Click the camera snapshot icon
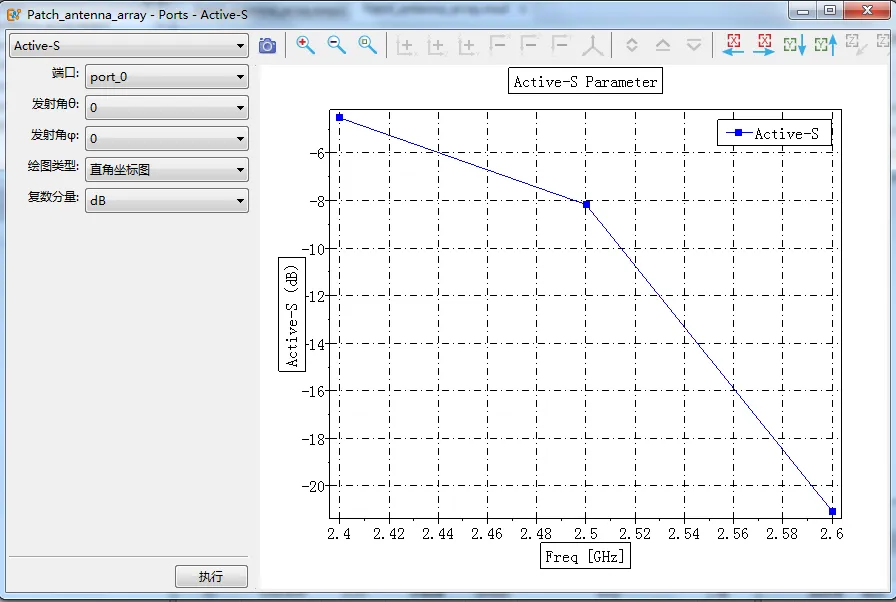This screenshot has width=896, height=602. (267, 46)
